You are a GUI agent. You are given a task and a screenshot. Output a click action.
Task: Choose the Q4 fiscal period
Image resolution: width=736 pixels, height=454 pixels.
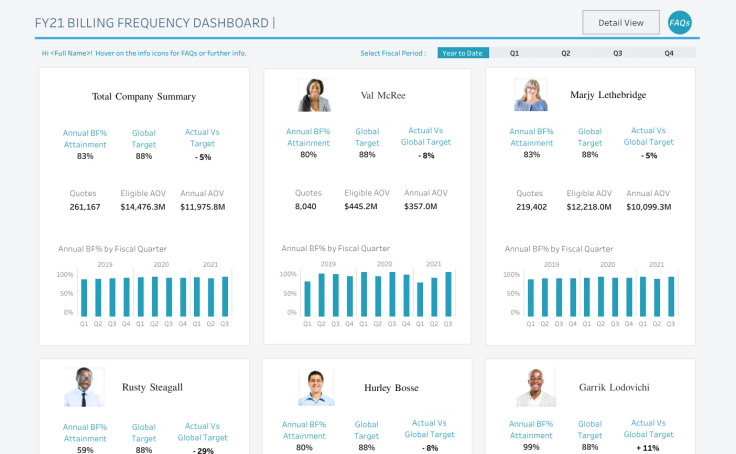669,53
